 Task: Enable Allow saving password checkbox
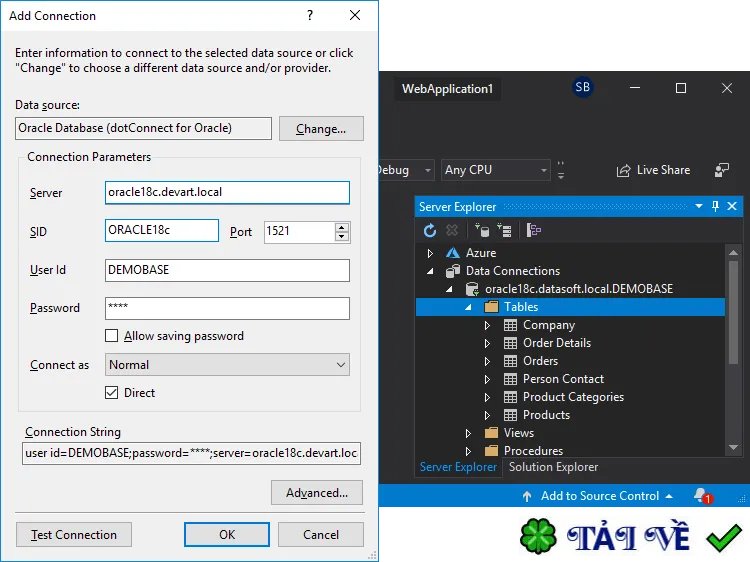click(111, 336)
